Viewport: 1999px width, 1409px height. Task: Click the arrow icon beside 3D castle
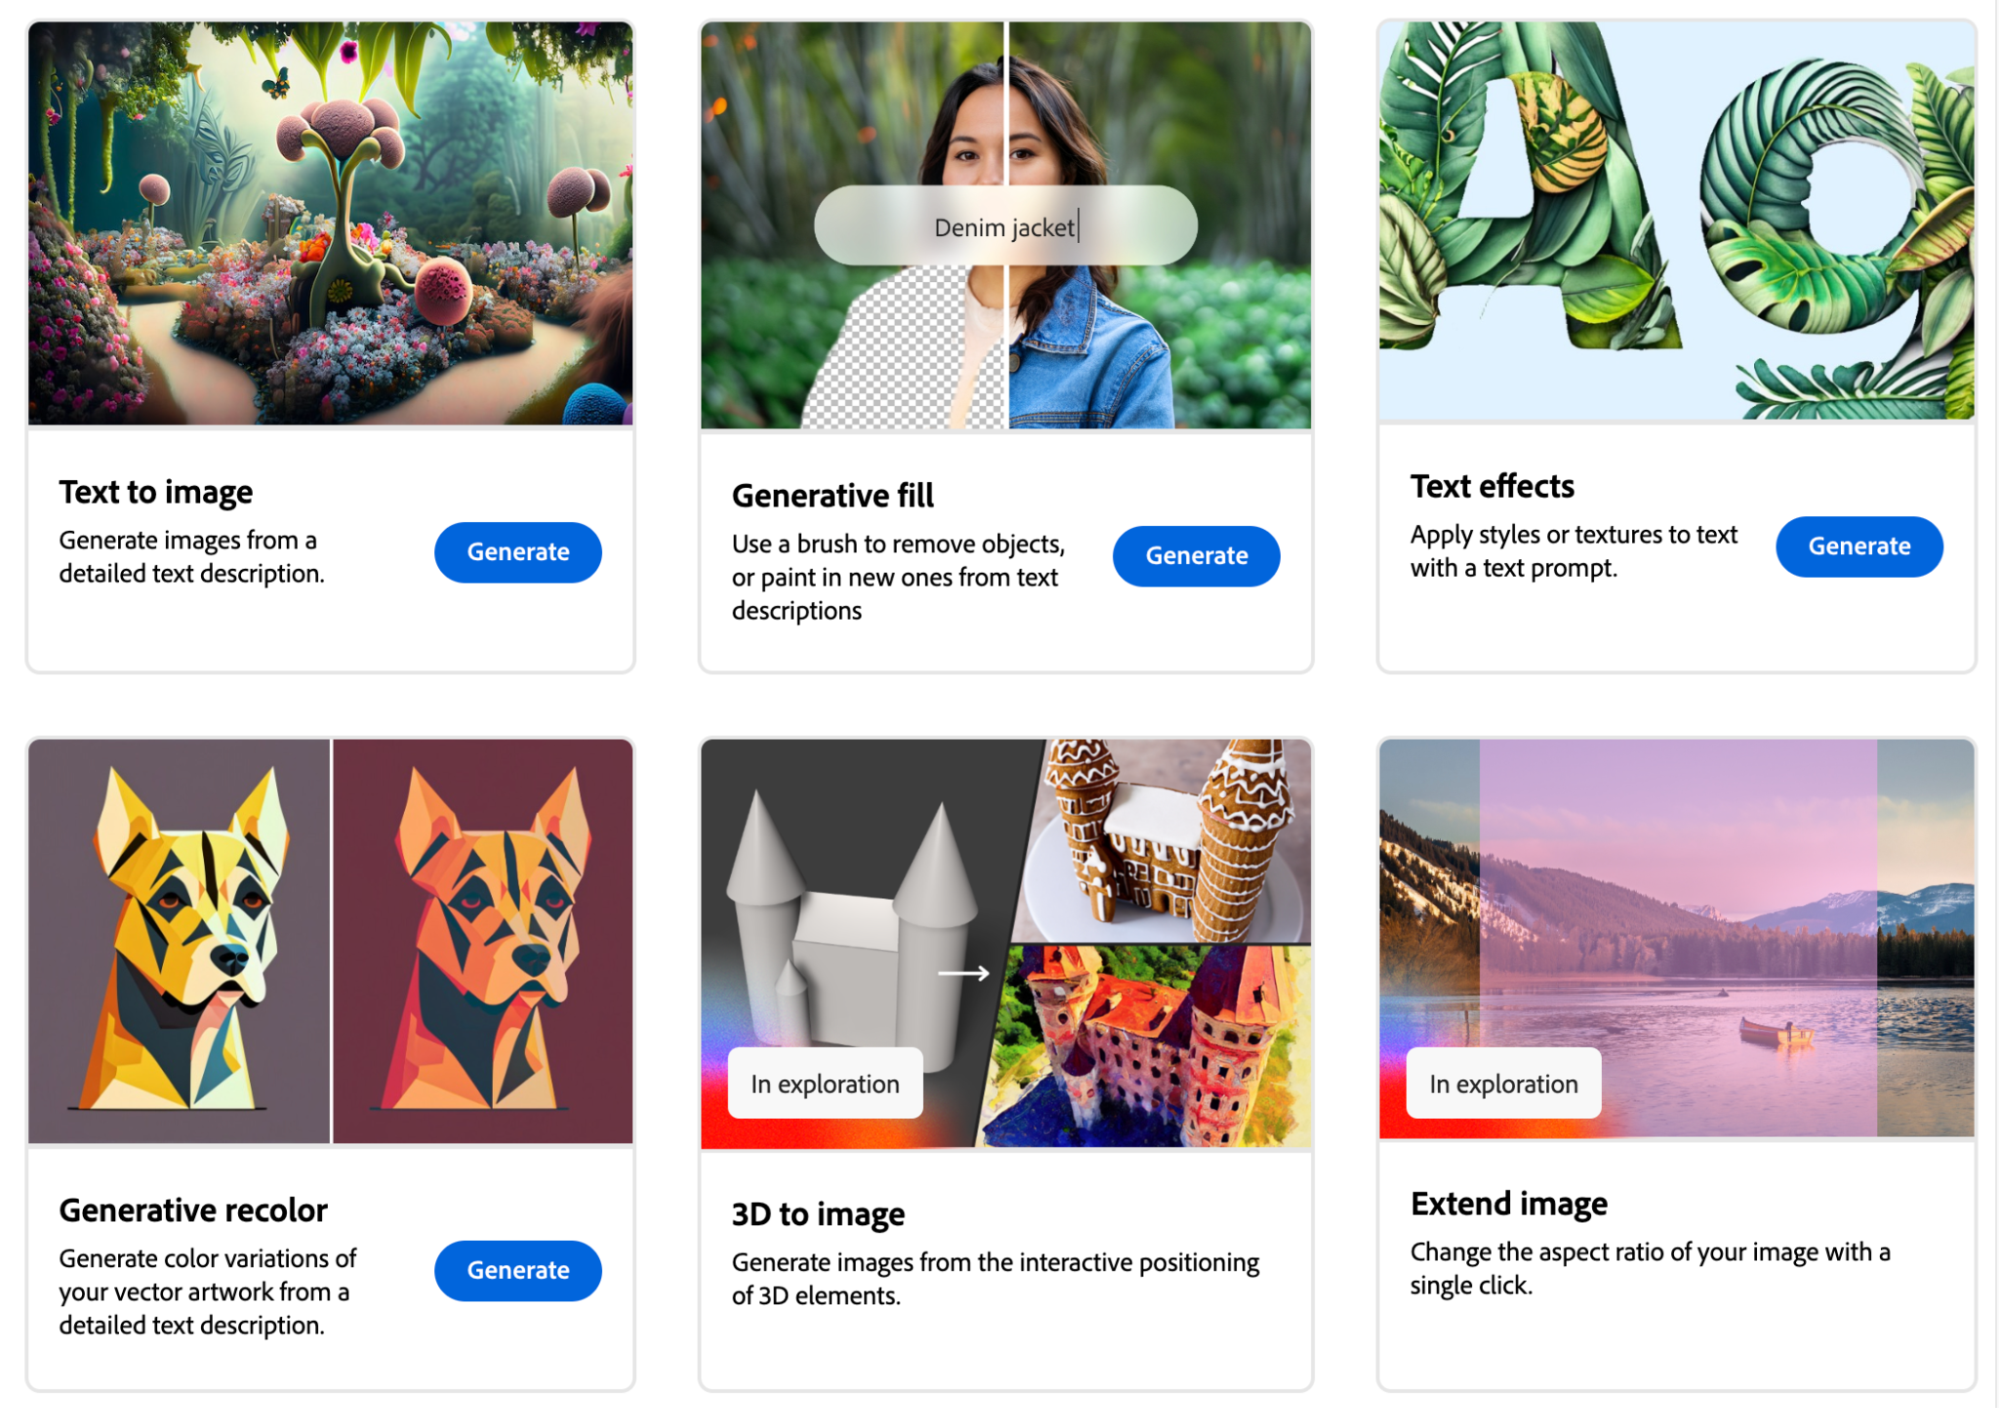pos(963,973)
